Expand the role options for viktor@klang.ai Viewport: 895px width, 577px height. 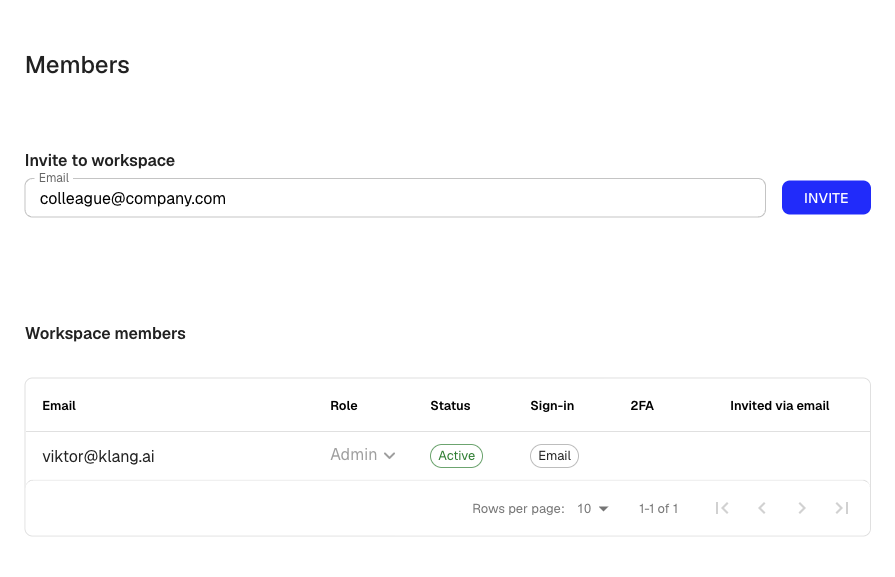coord(363,454)
